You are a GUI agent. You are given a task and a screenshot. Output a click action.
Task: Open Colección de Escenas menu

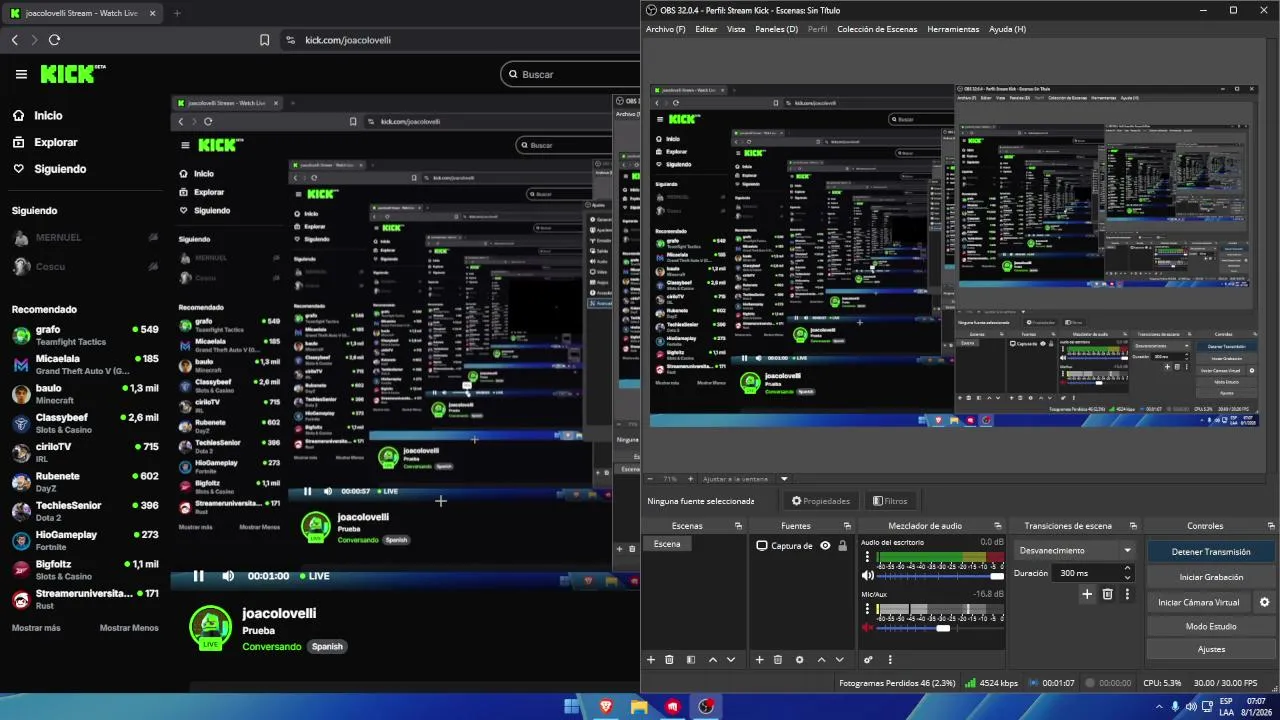[877, 29]
